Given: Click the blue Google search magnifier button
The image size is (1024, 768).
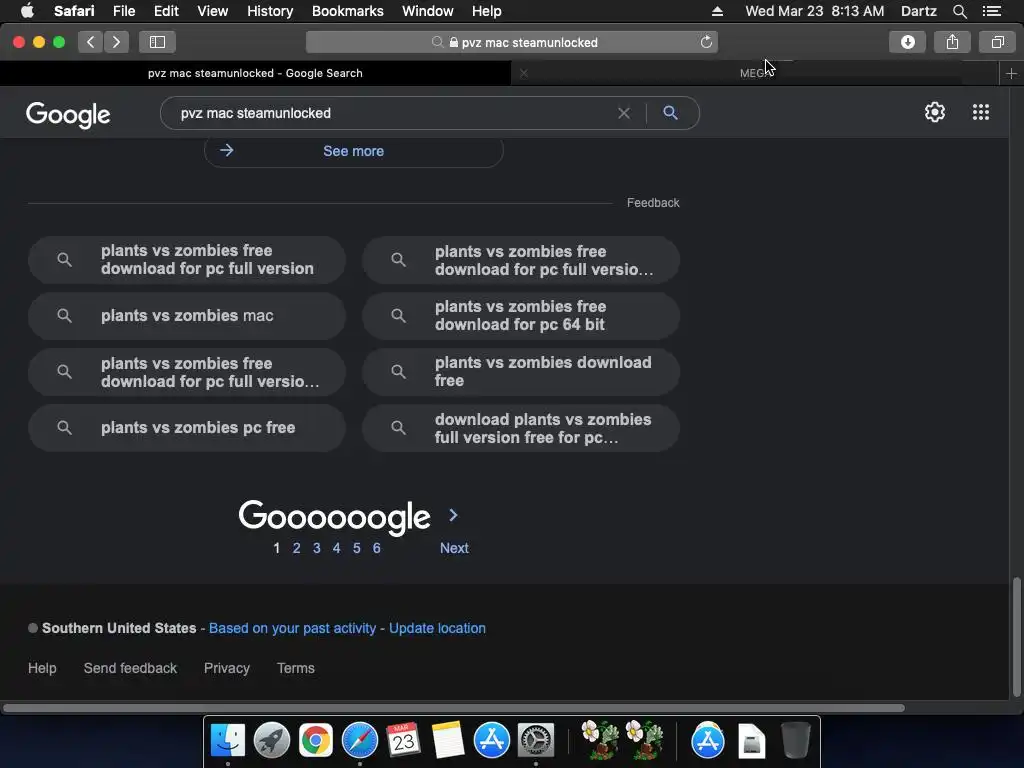Looking at the screenshot, I should (x=670, y=112).
